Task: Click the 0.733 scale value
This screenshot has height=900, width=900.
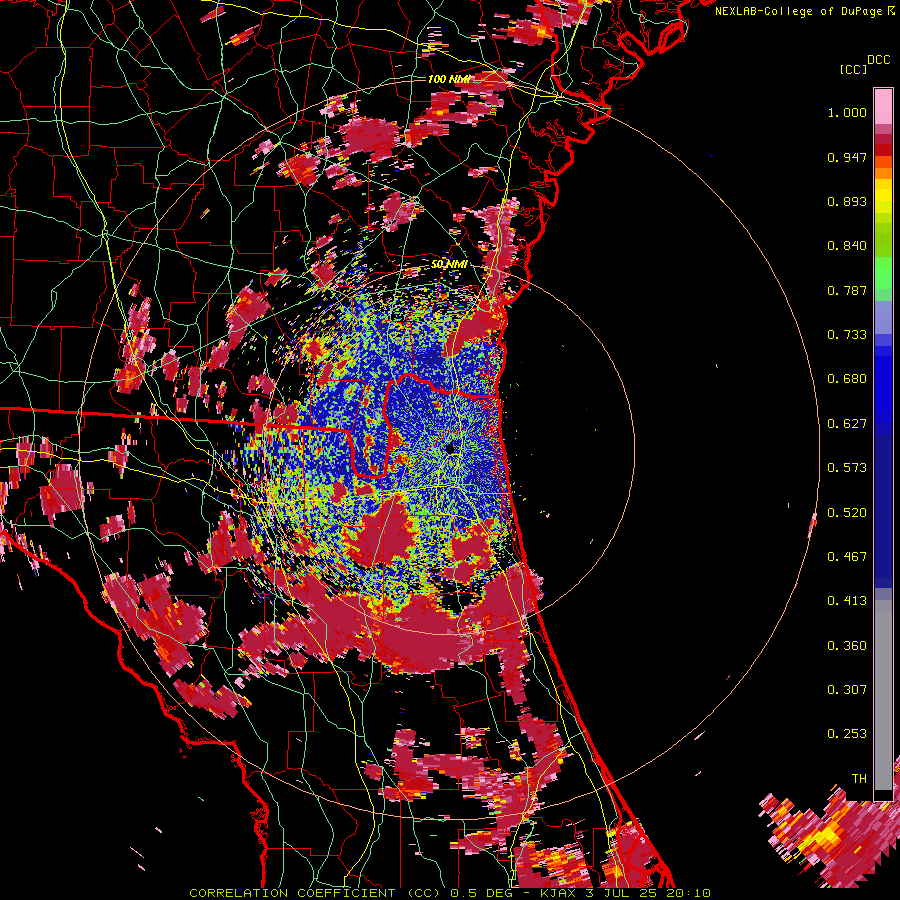Action: point(847,335)
